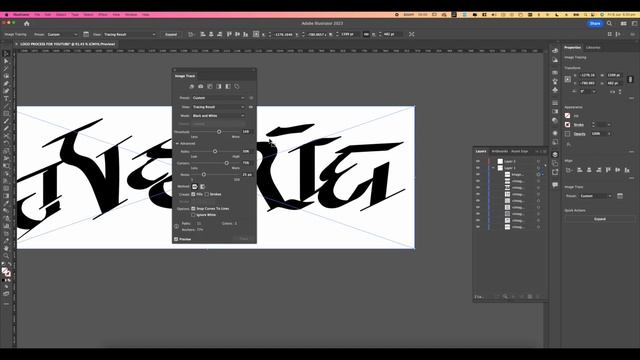The height and width of the screenshot is (360, 640).
Task: Open the Image Trace panel icon in control bar
Action: [x=86, y=34]
